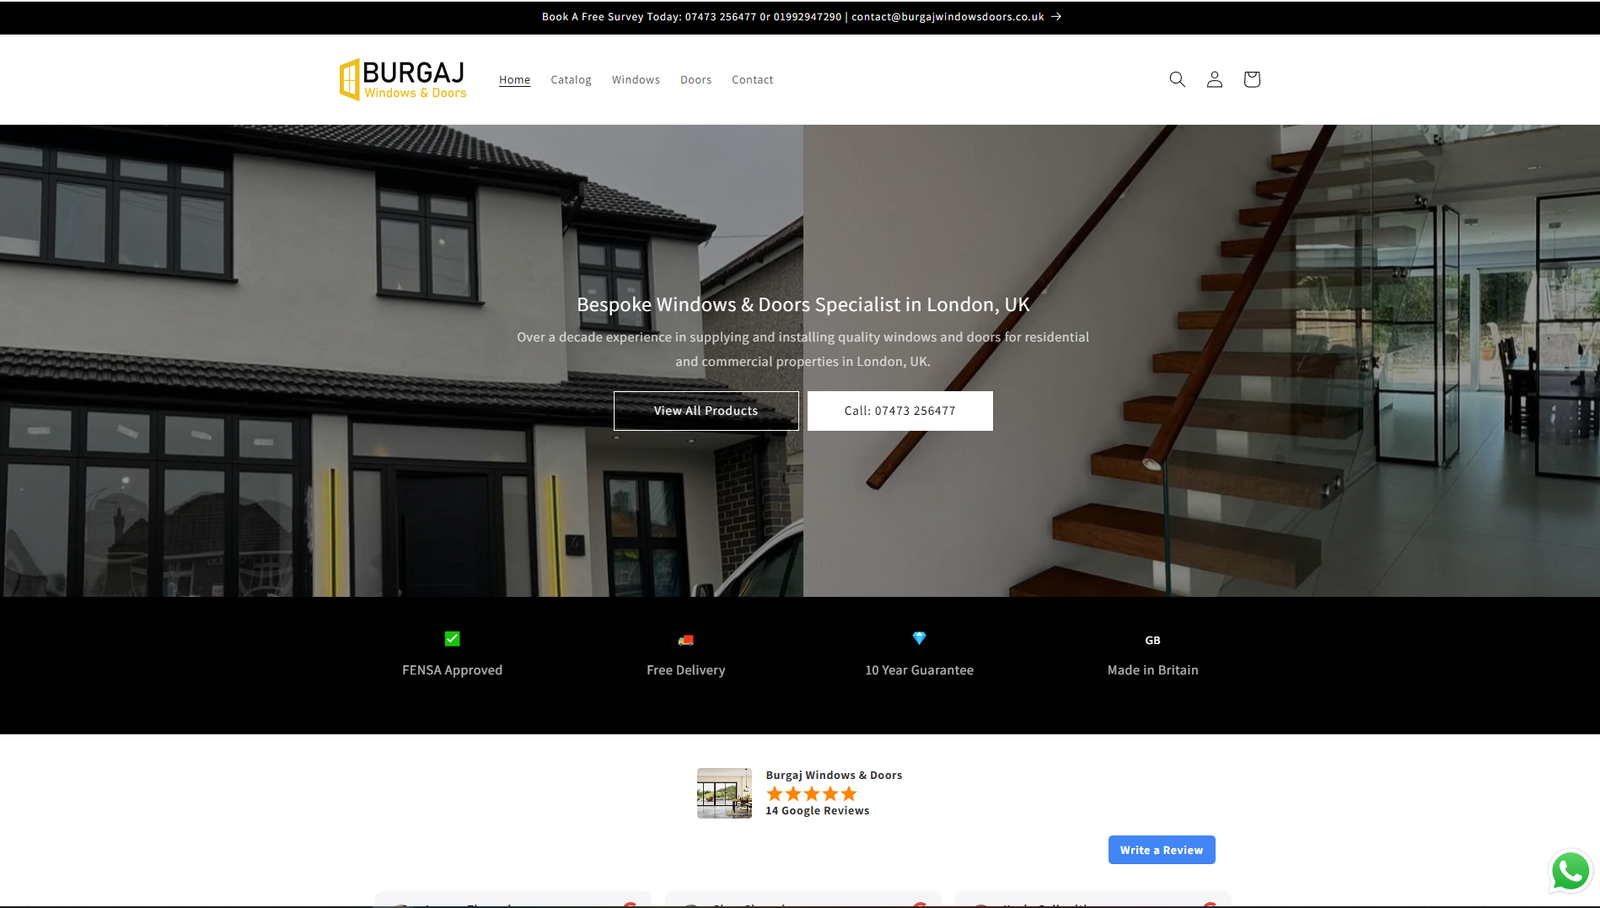Click the green FENSA Approved checkmark icon
1600x908 pixels.
pyautogui.click(x=452, y=638)
